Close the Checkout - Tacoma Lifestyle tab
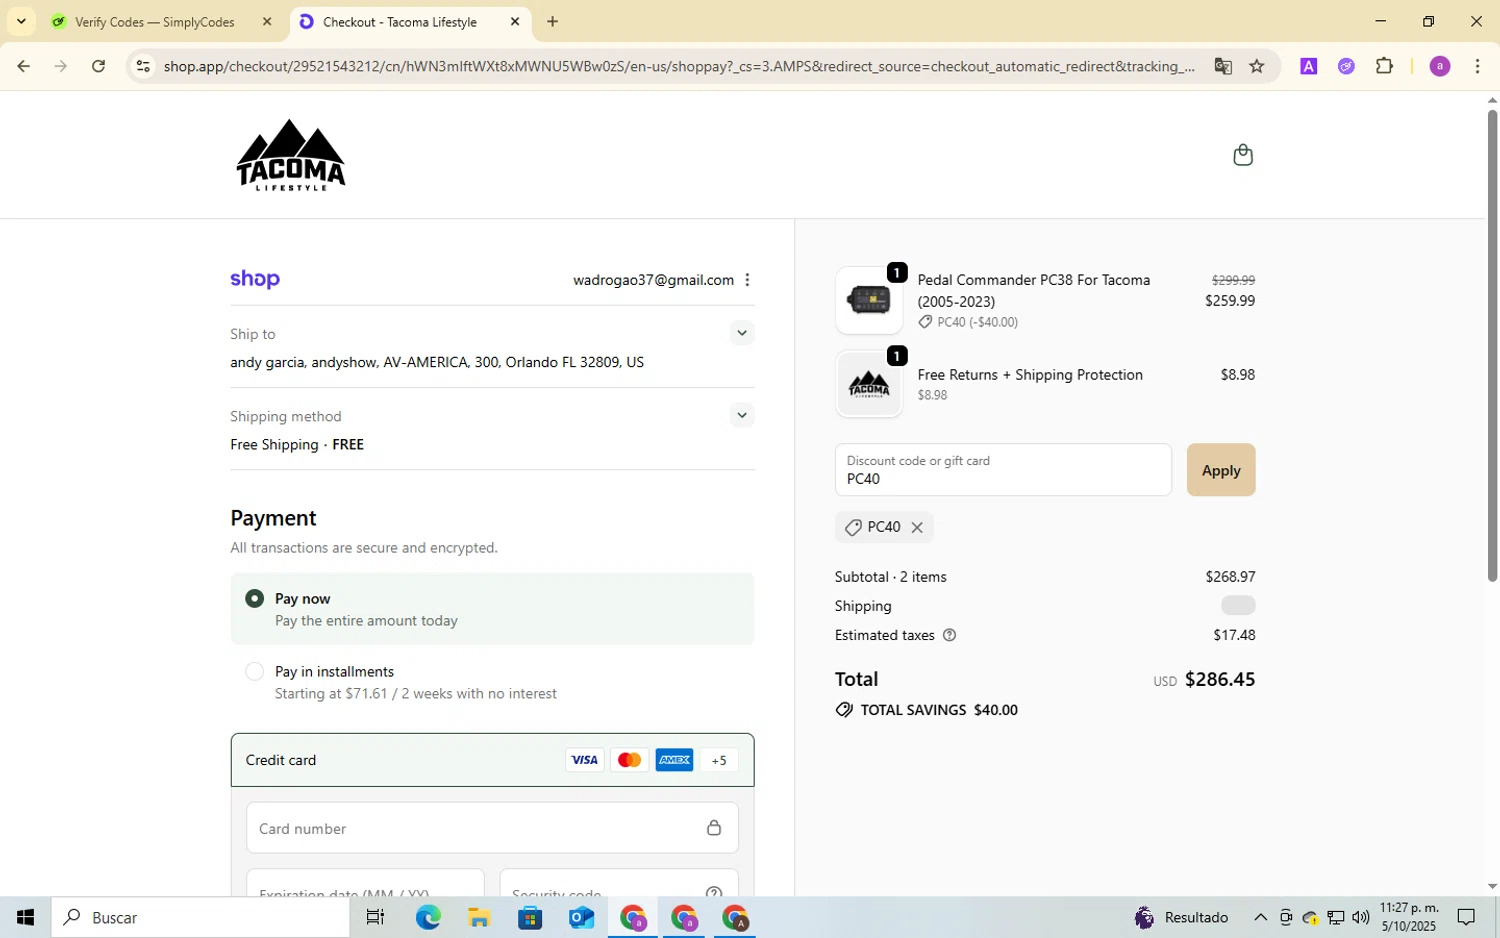The width and height of the screenshot is (1500, 938). pyautogui.click(x=515, y=21)
